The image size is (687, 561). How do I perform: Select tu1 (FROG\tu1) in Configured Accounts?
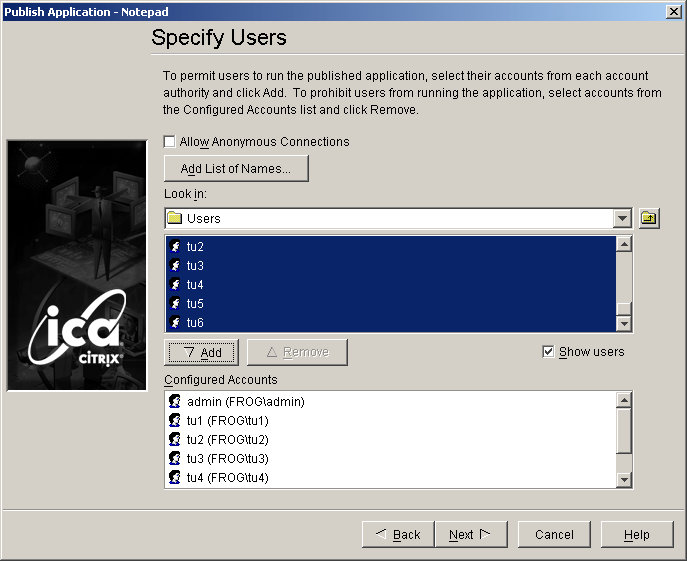point(391,420)
